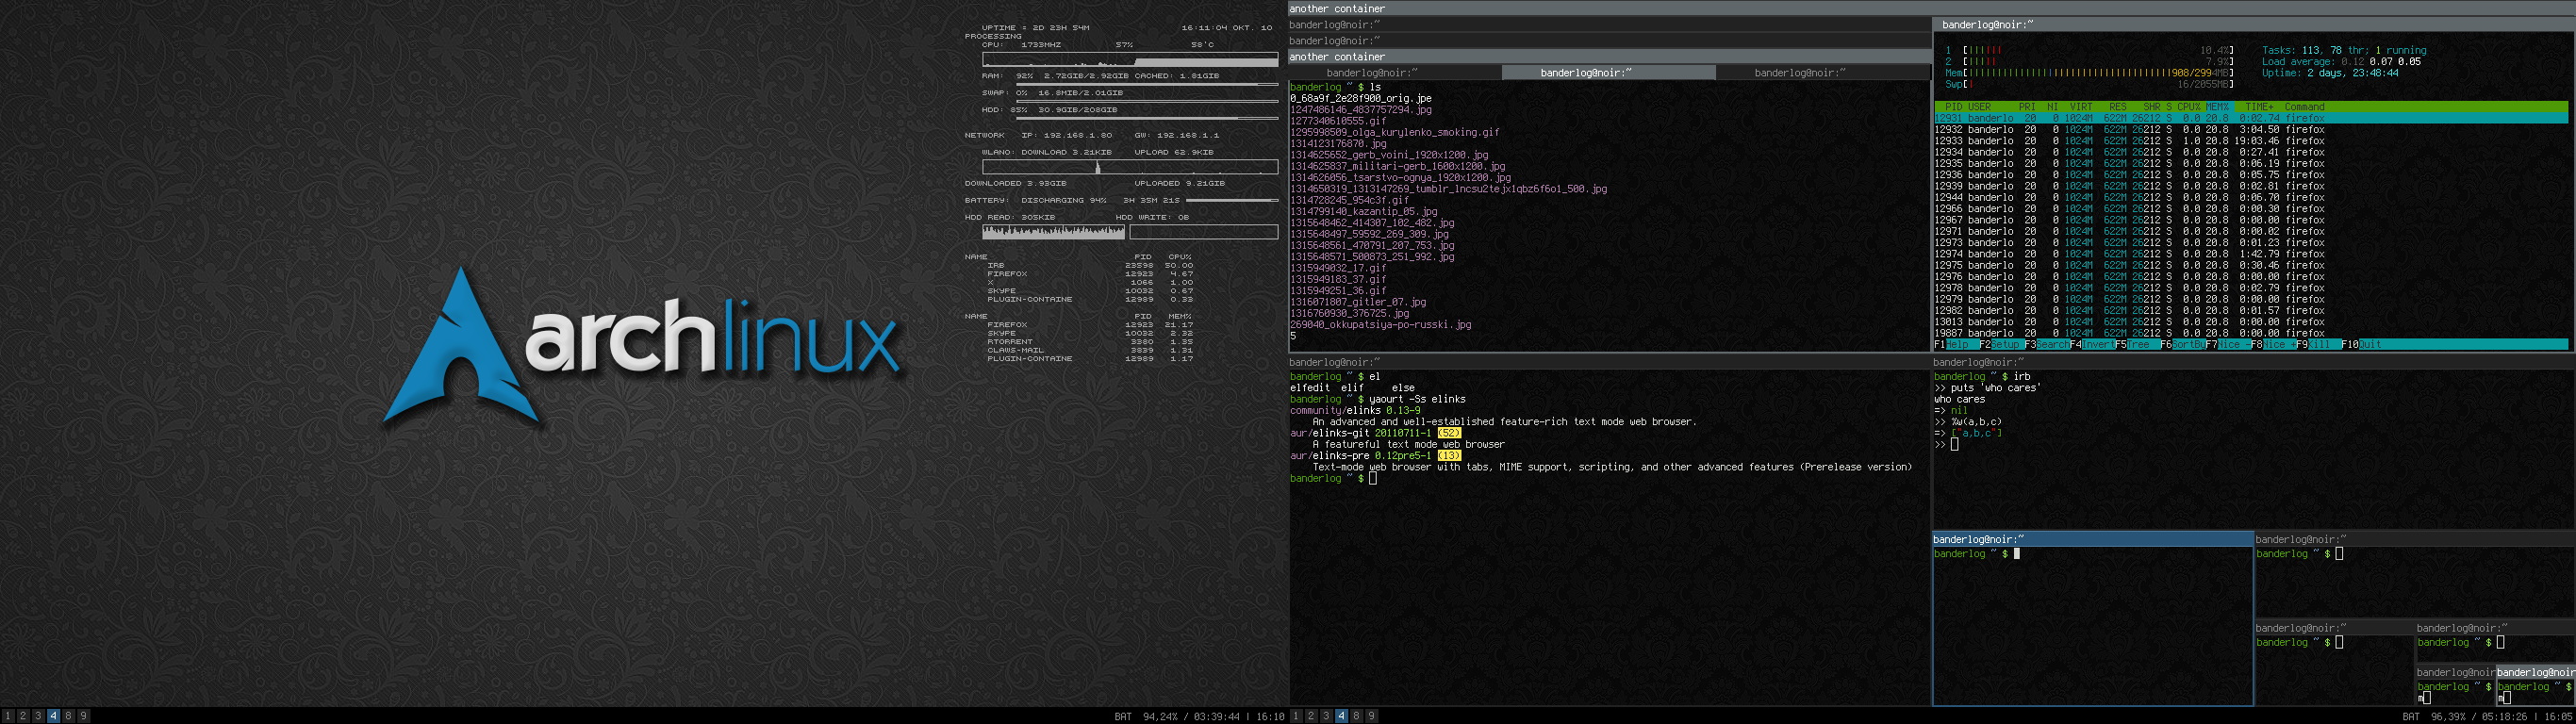Image resolution: width=2576 pixels, height=724 pixels.
Task: Select active workspace 4 on the right monitor bar
Action: click(x=1341, y=716)
